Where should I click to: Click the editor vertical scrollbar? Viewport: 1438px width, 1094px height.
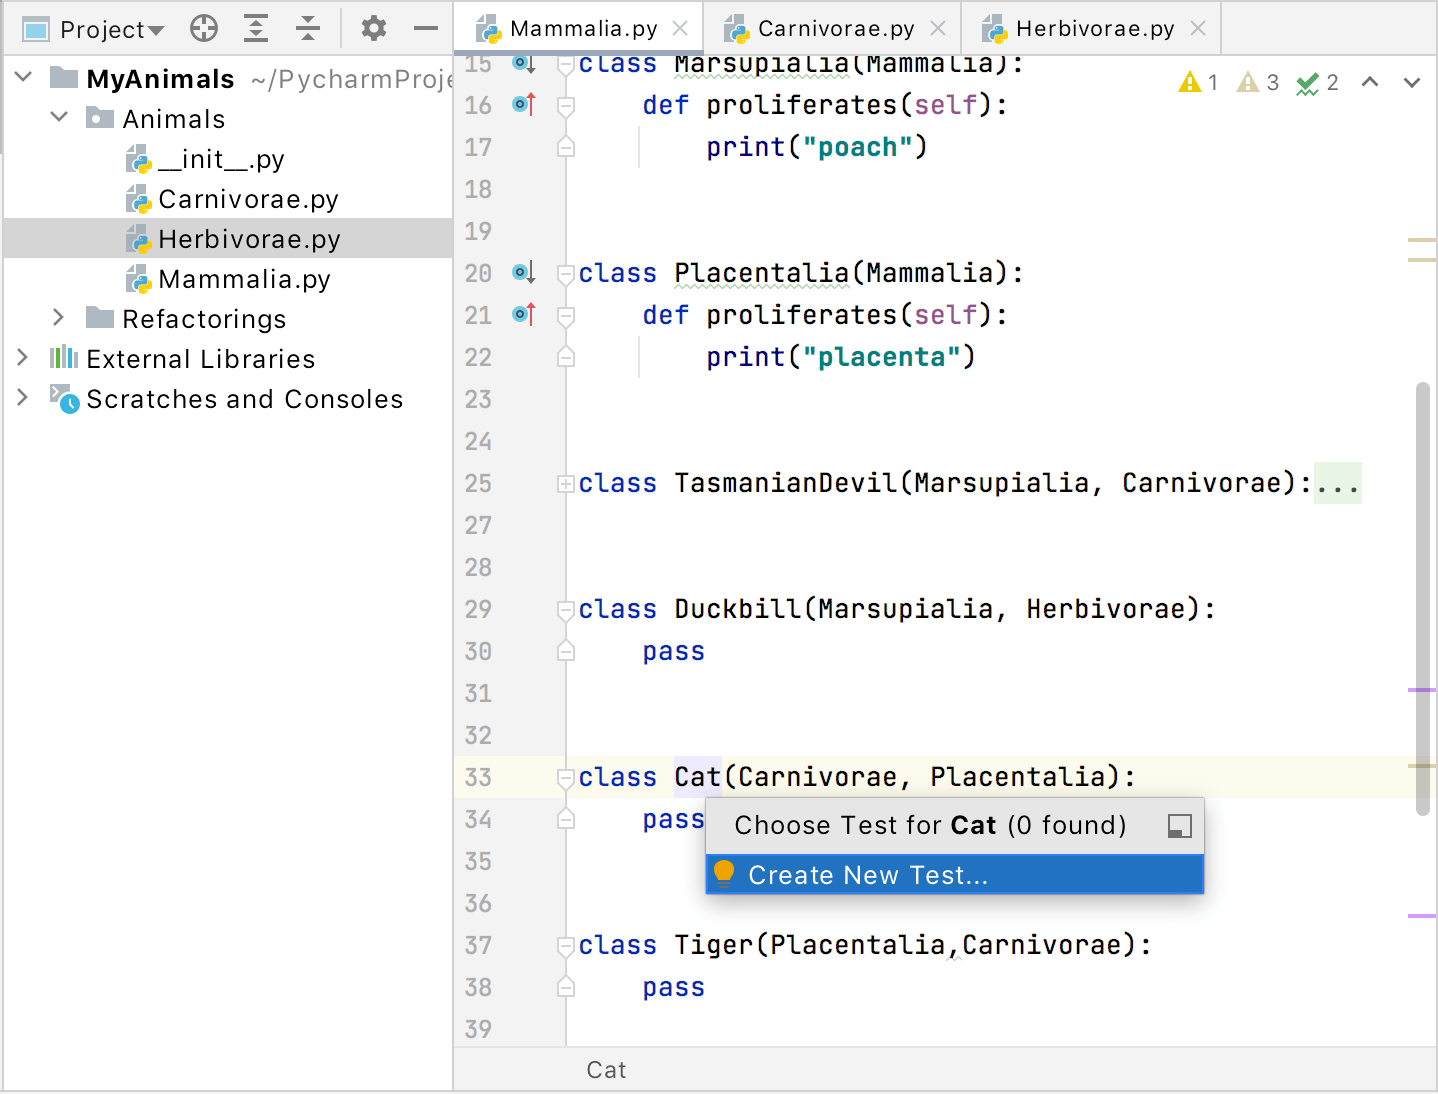[x=1422, y=598]
